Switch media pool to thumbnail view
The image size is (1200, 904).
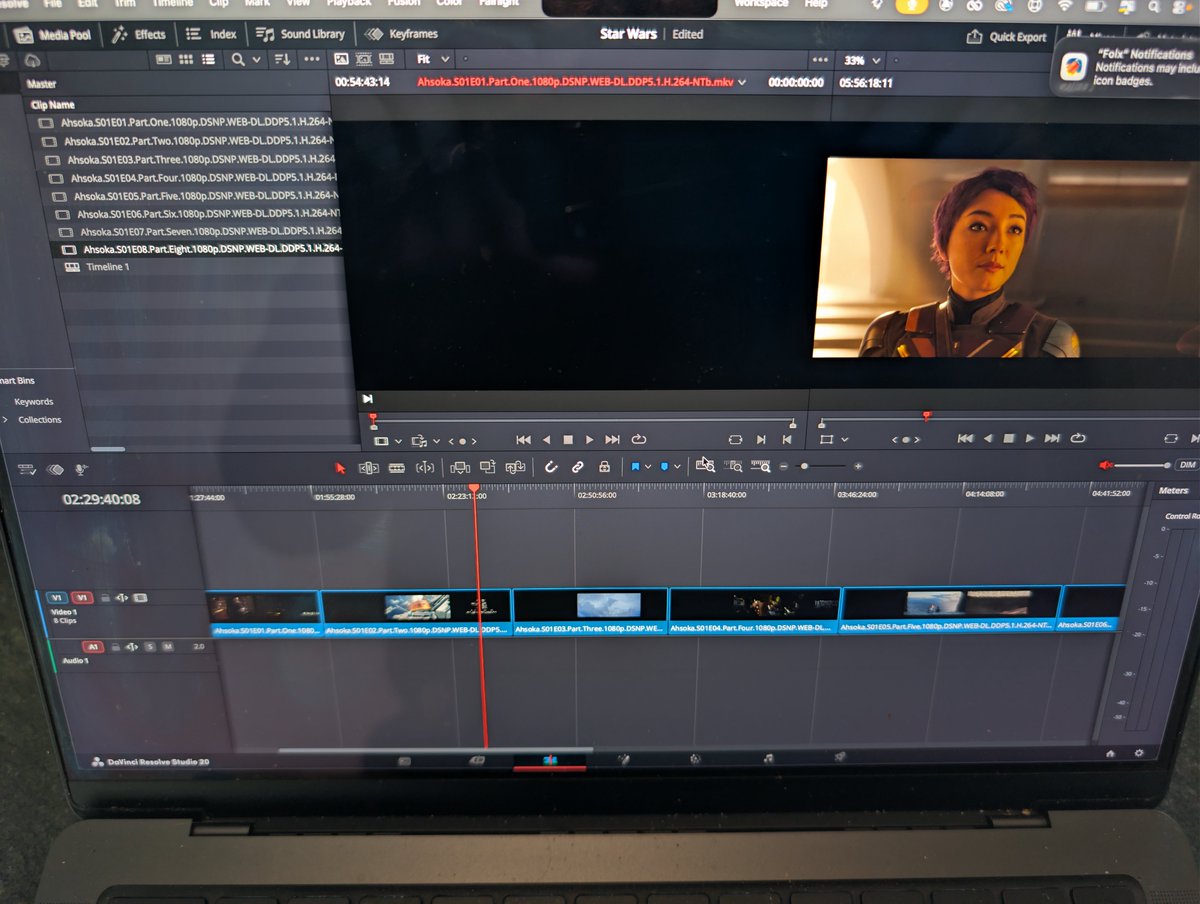185,60
